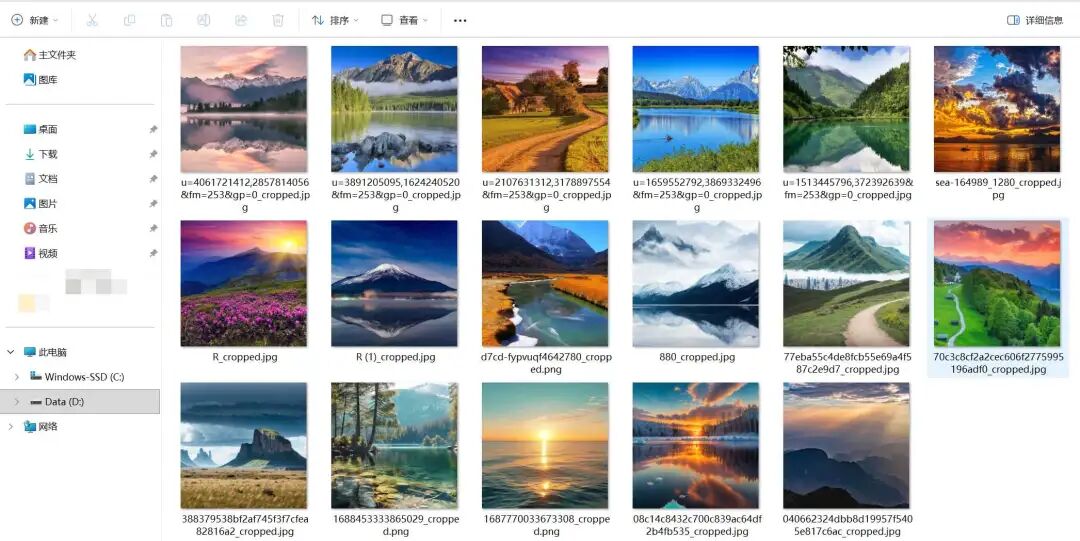The height and width of the screenshot is (541, 1080).
Task: Expand the Network (网络) tree node
Action: point(10,427)
